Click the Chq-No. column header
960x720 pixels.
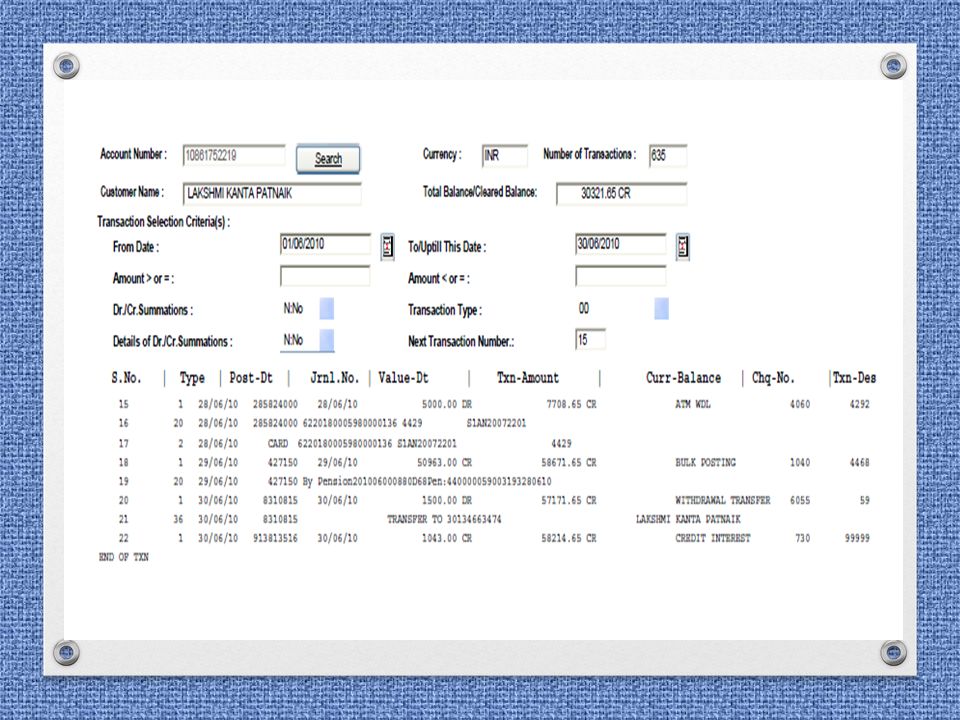click(x=773, y=378)
